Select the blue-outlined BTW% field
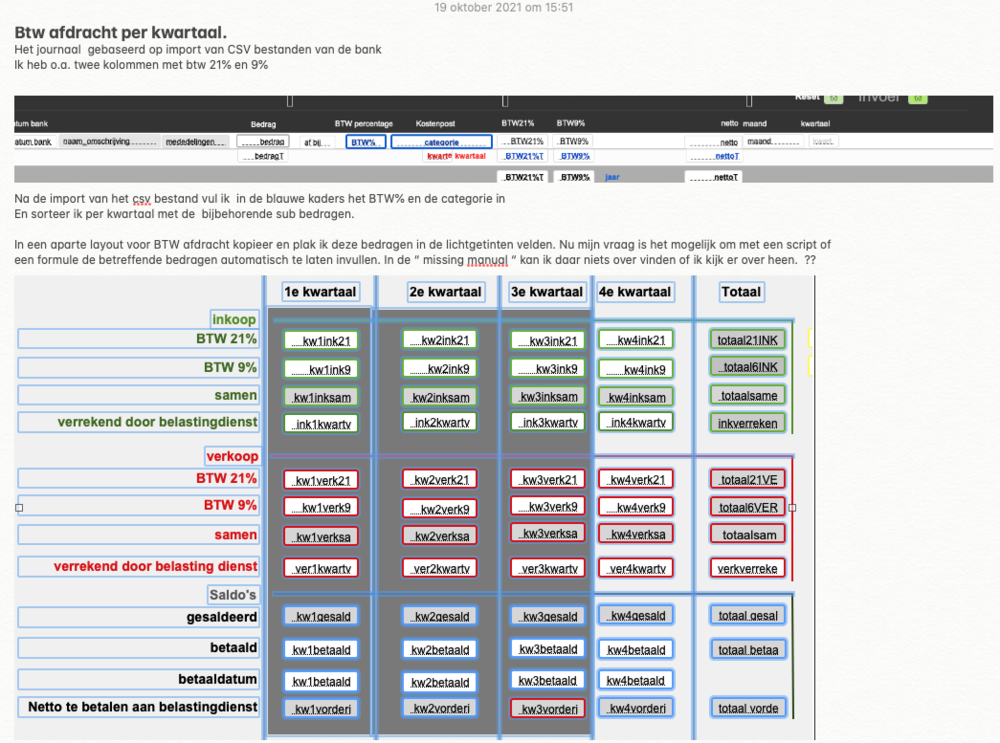 pyautogui.click(x=365, y=142)
